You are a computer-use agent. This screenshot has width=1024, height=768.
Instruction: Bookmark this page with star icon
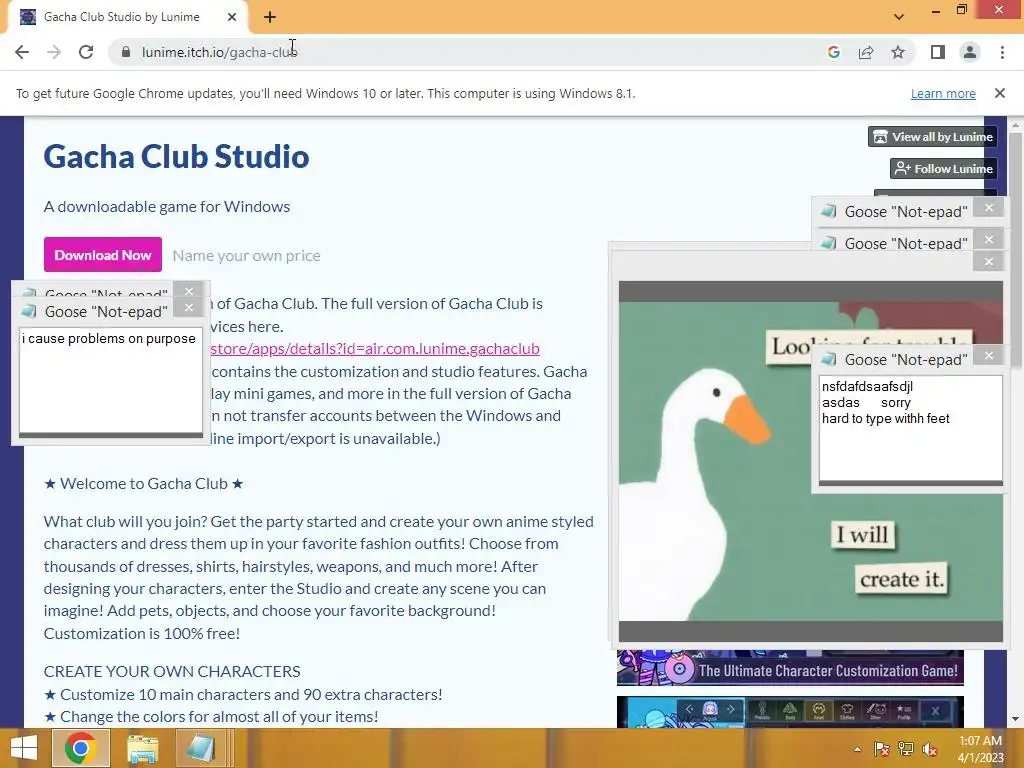[x=898, y=52]
